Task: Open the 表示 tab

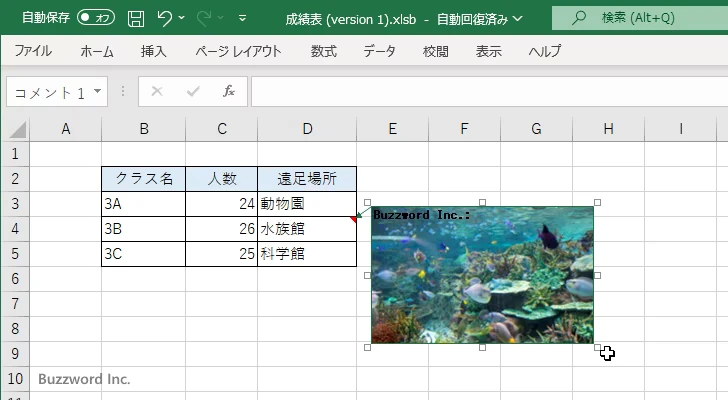Action: 488,51
